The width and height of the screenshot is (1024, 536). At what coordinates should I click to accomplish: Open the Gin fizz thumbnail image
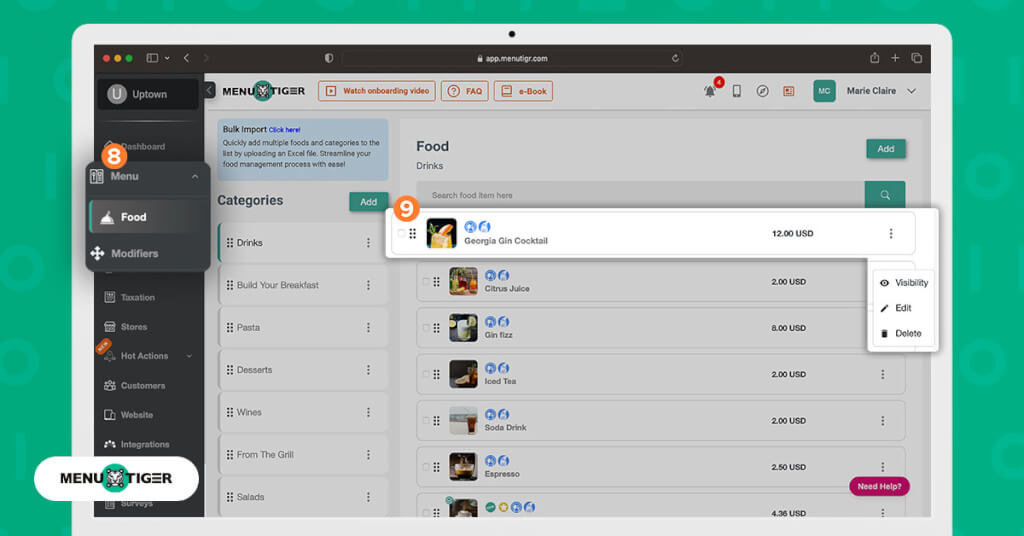coord(463,328)
